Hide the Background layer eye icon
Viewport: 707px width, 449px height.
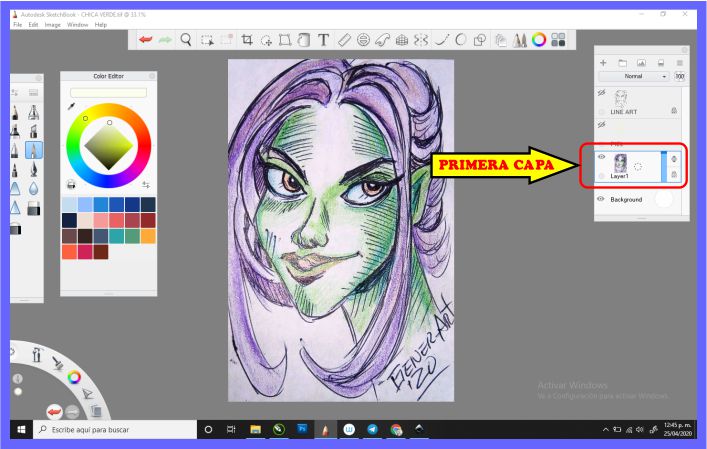click(x=601, y=199)
